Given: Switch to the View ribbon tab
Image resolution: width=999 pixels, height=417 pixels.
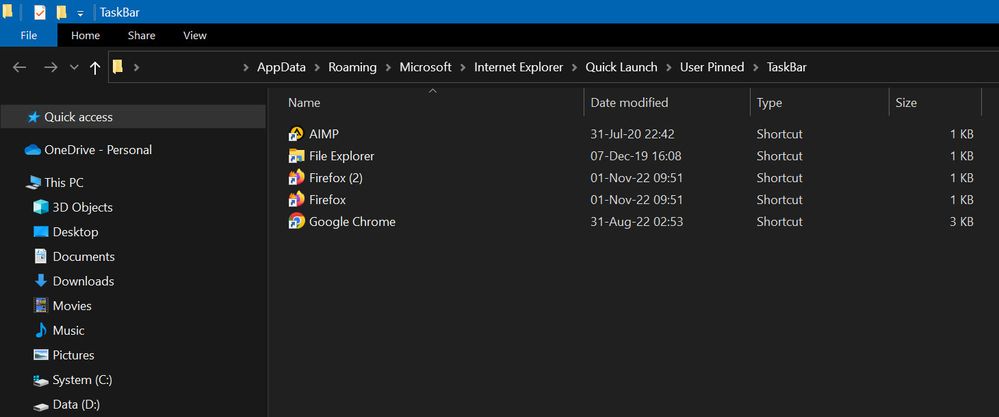Looking at the screenshot, I should [194, 35].
